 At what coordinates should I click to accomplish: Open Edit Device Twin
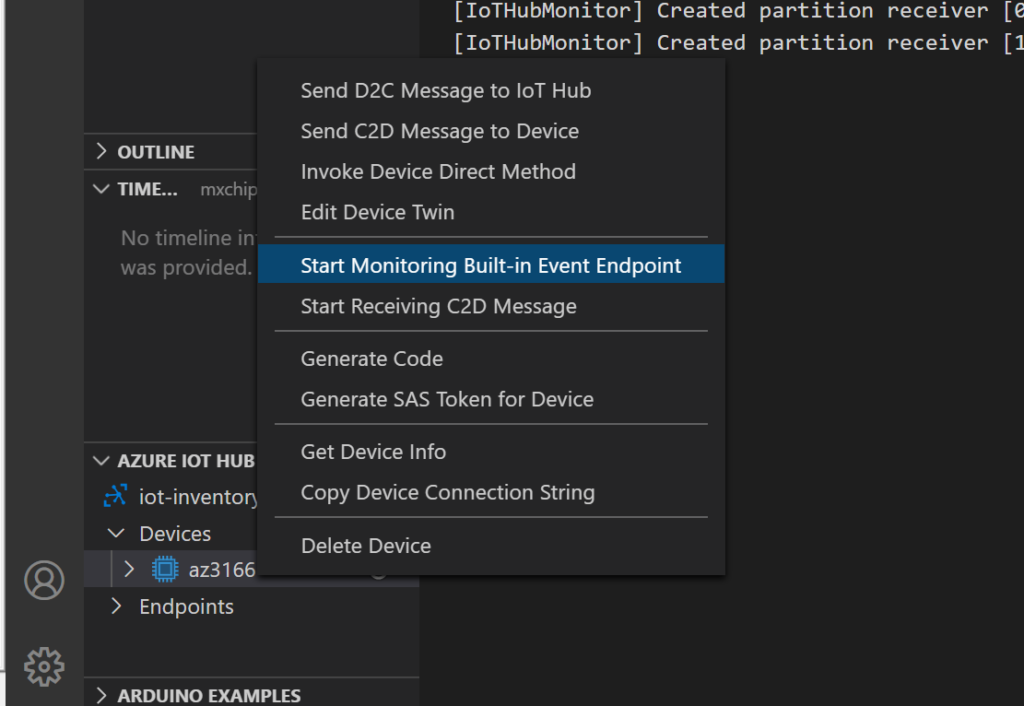[378, 212]
